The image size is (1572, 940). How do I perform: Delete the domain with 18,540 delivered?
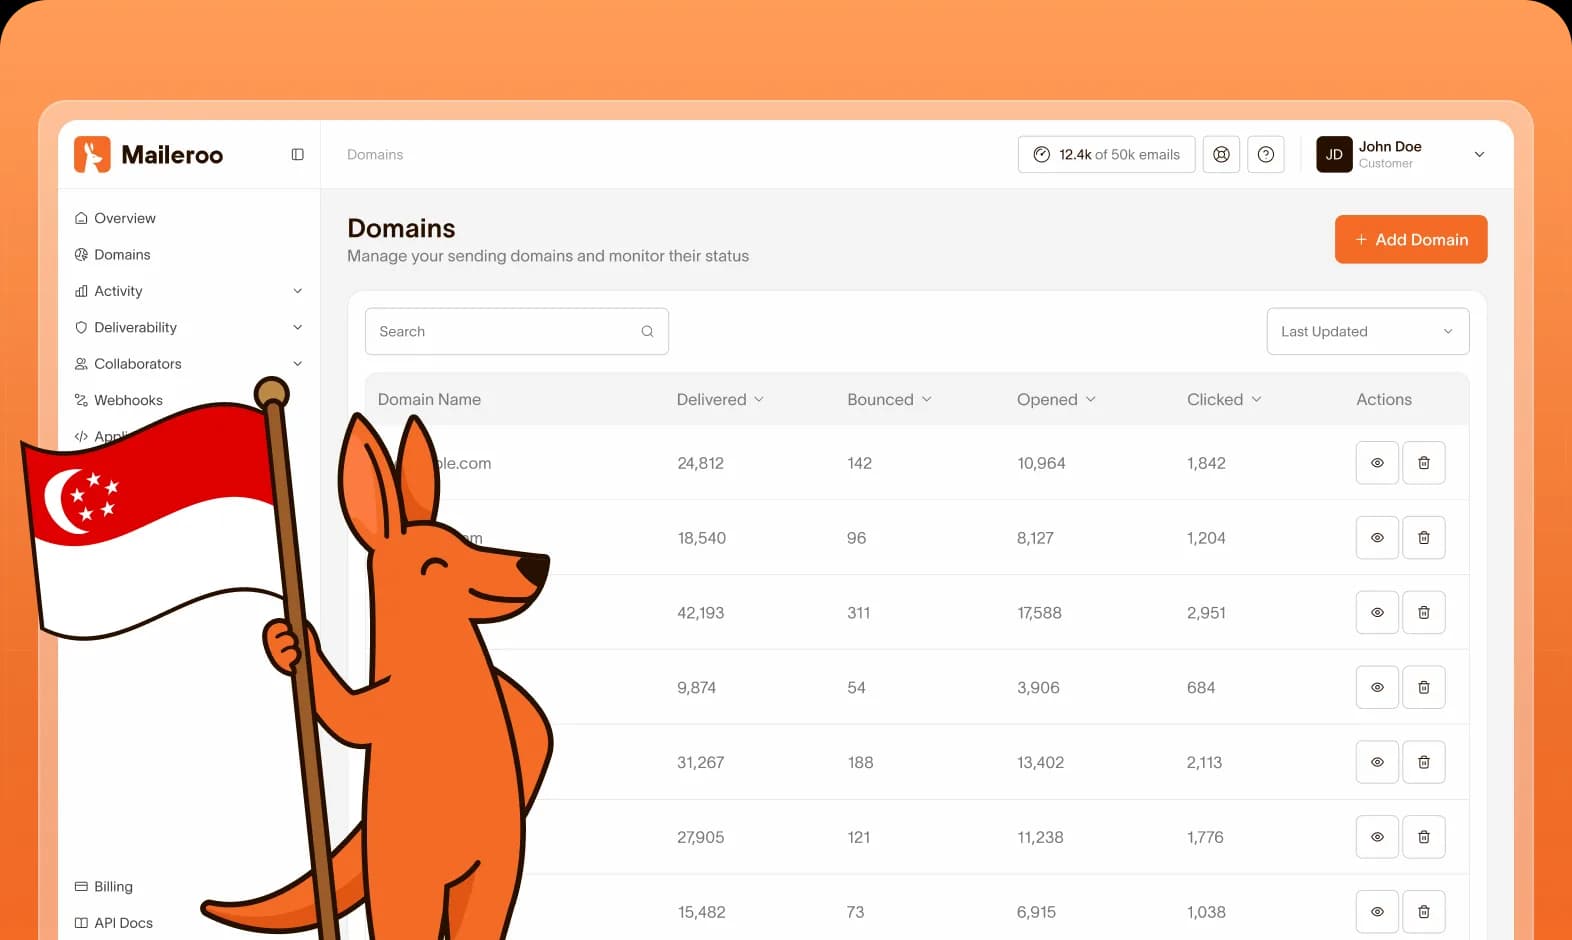click(x=1424, y=538)
